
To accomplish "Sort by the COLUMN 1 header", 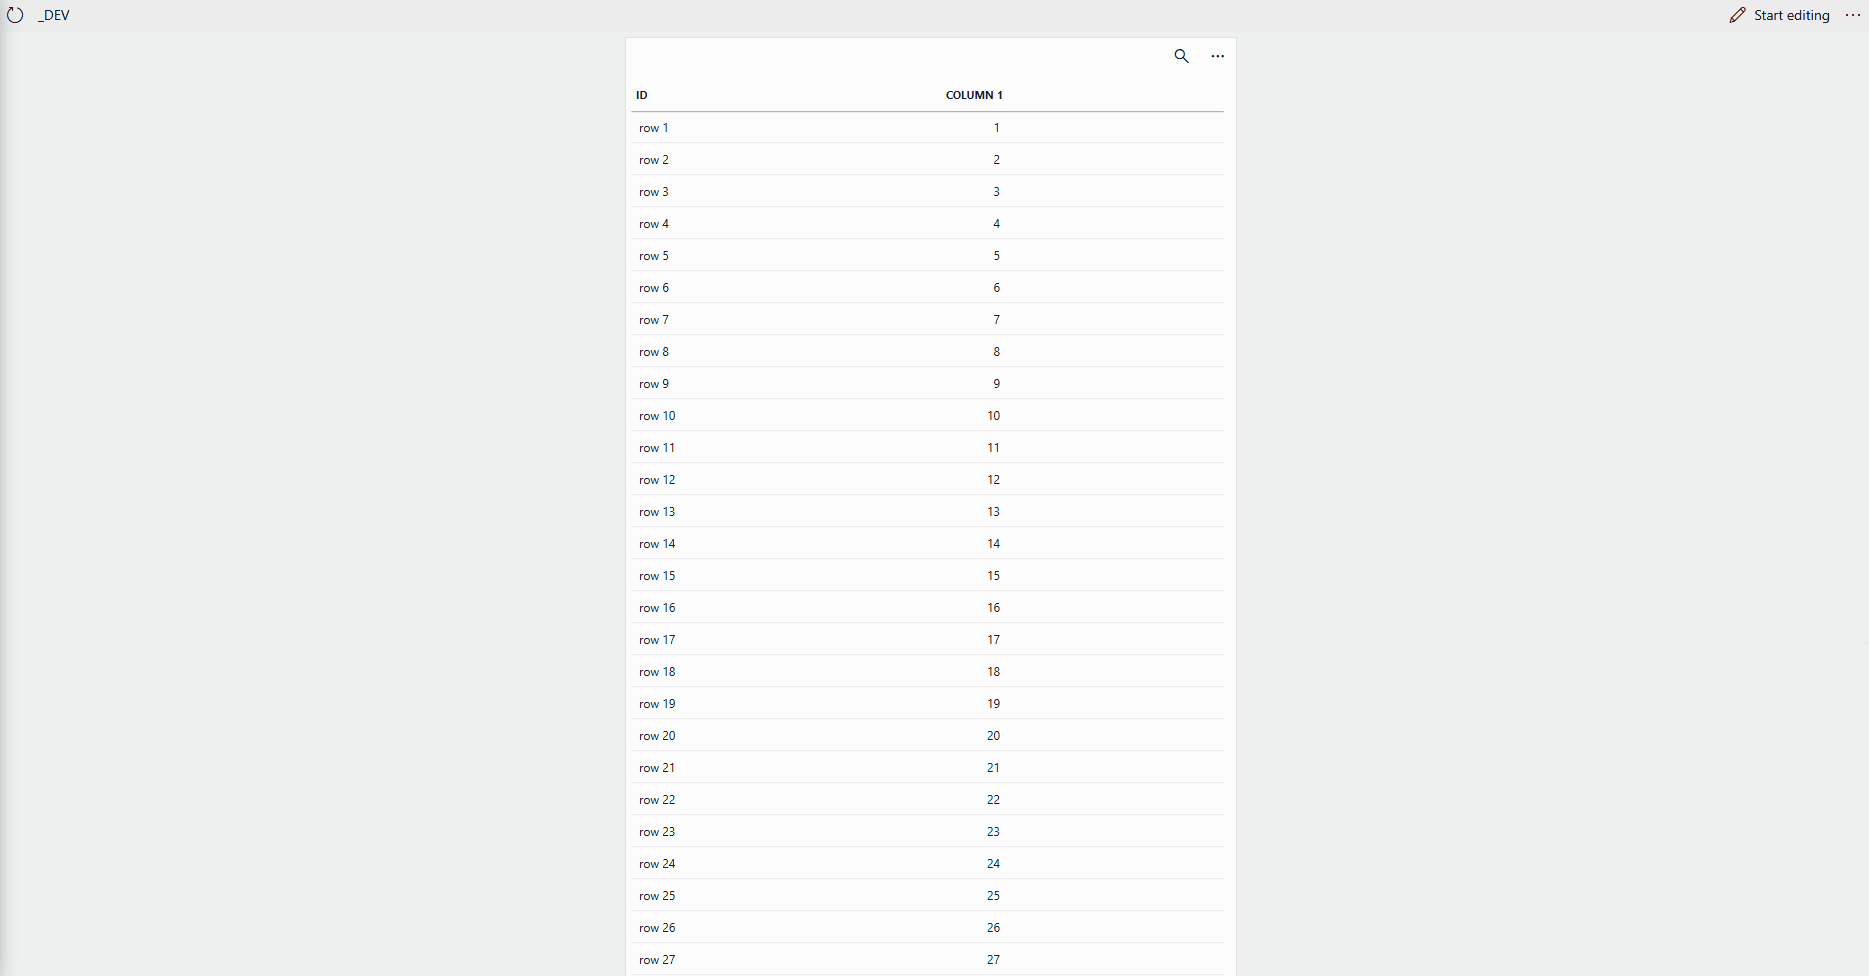I will 974,95.
